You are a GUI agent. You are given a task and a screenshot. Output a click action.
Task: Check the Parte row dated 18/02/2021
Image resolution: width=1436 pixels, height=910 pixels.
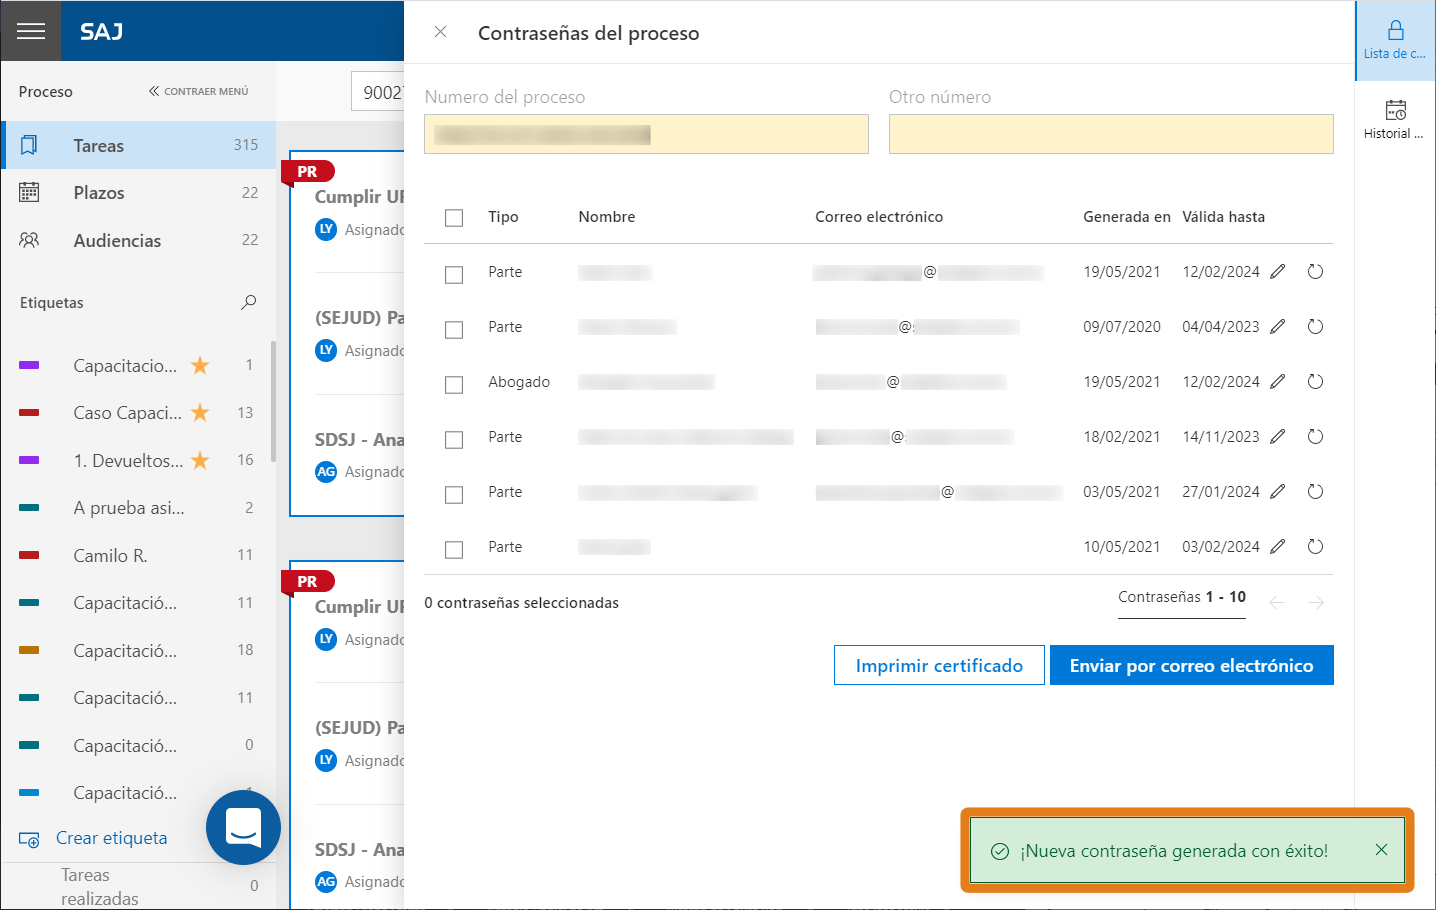[454, 440]
